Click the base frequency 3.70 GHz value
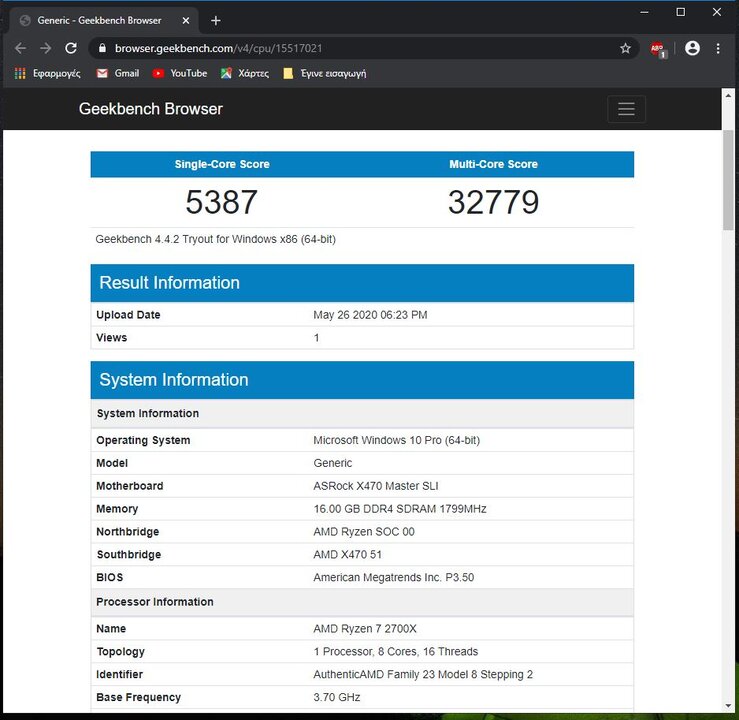This screenshot has height=720, width=739. click(337, 697)
